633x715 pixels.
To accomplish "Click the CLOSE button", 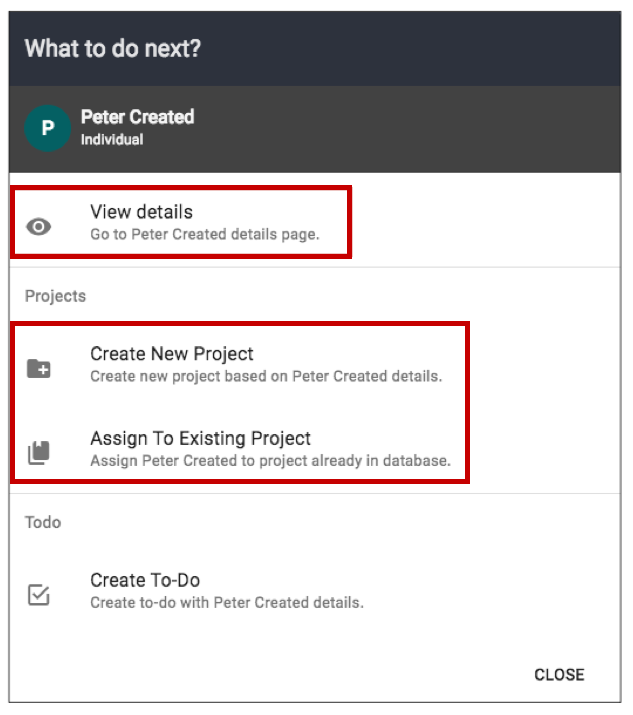I will [x=559, y=675].
